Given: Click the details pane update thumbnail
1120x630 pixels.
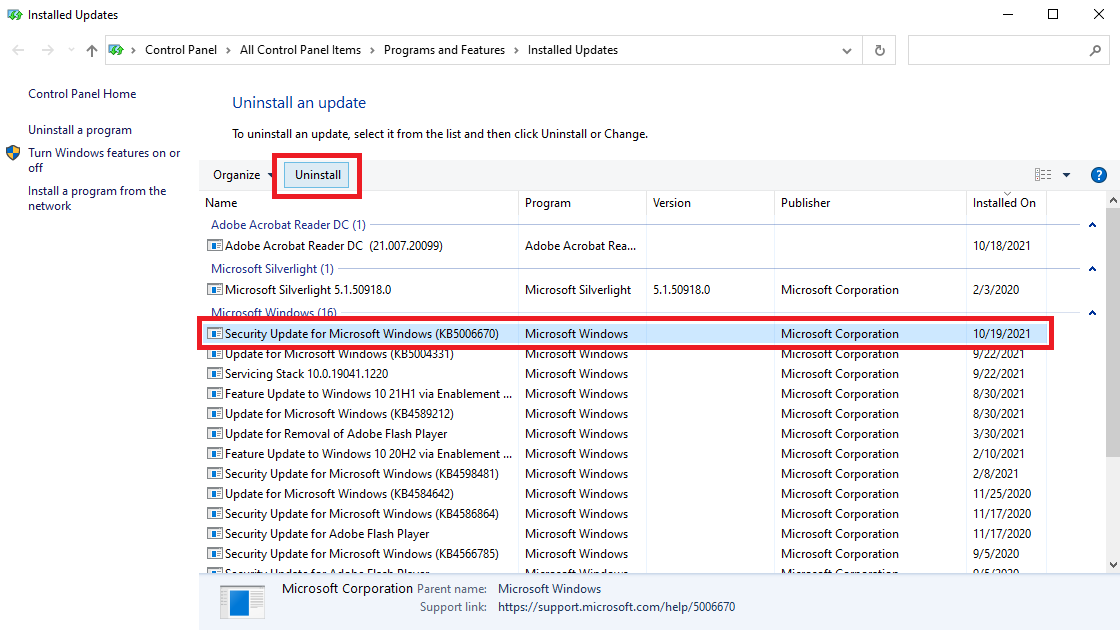Looking at the screenshot, I should click(x=242, y=601).
